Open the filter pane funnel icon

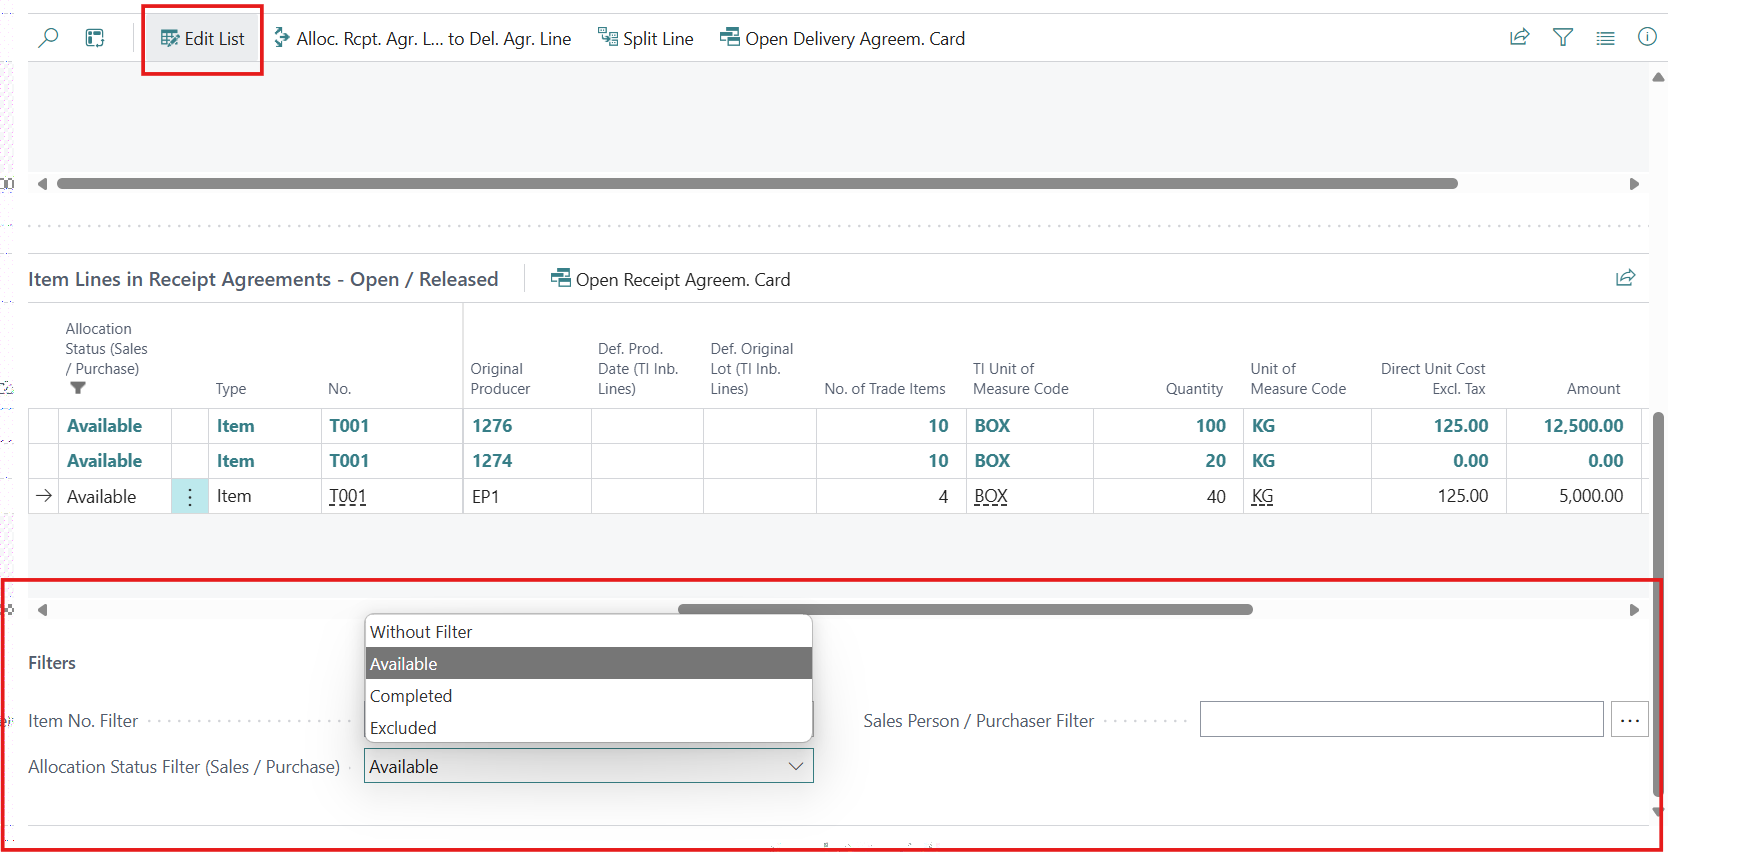(1562, 37)
